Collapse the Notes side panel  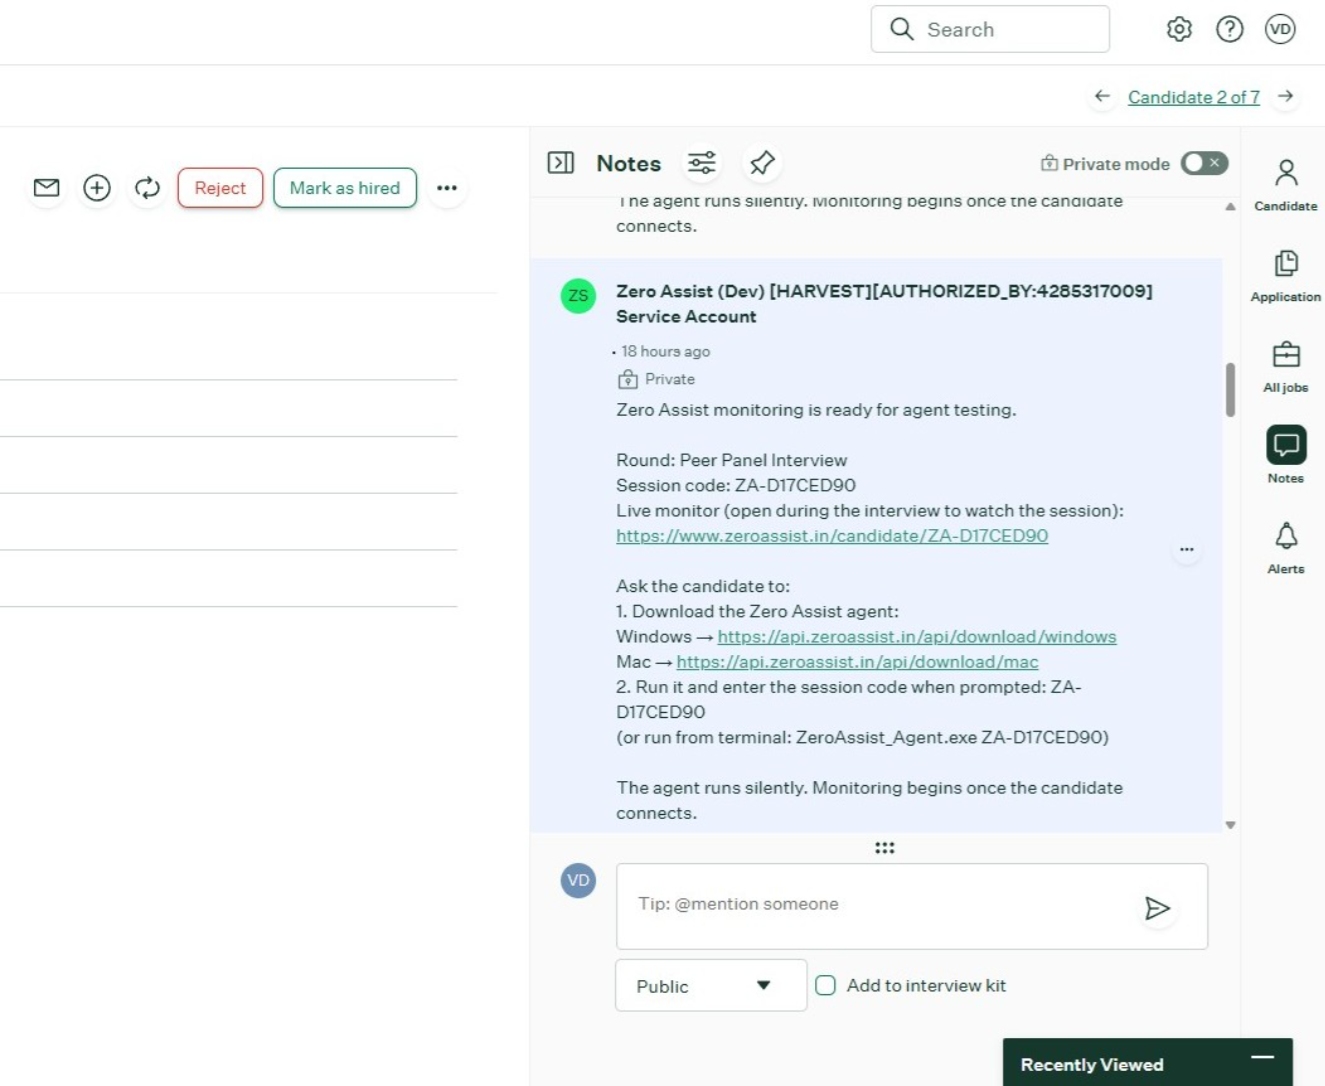(x=561, y=163)
